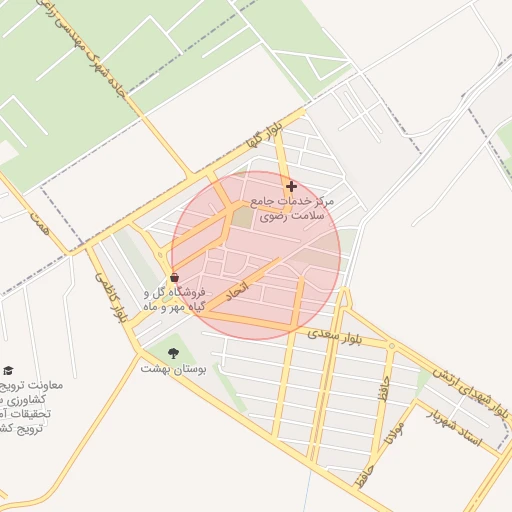Select the مولانا street label
The height and width of the screenshot is (512, 512).
(394, 433)
